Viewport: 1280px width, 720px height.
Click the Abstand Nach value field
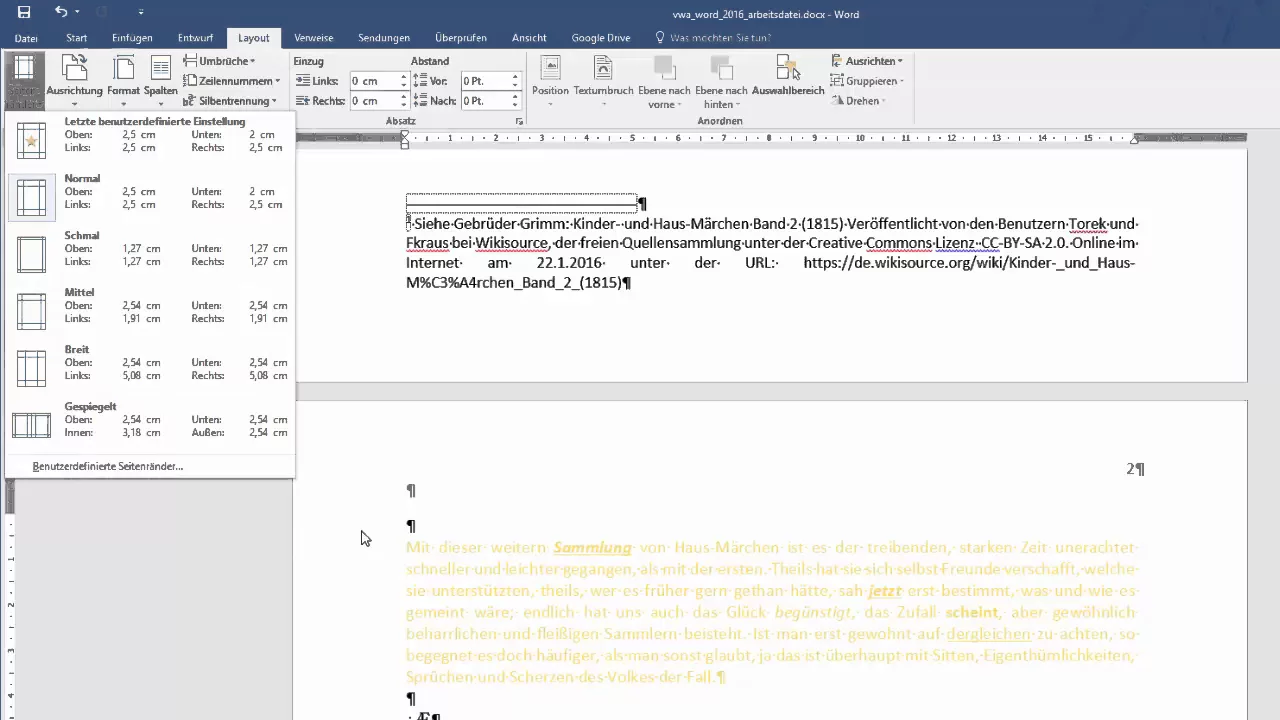[x=485, y=101]
